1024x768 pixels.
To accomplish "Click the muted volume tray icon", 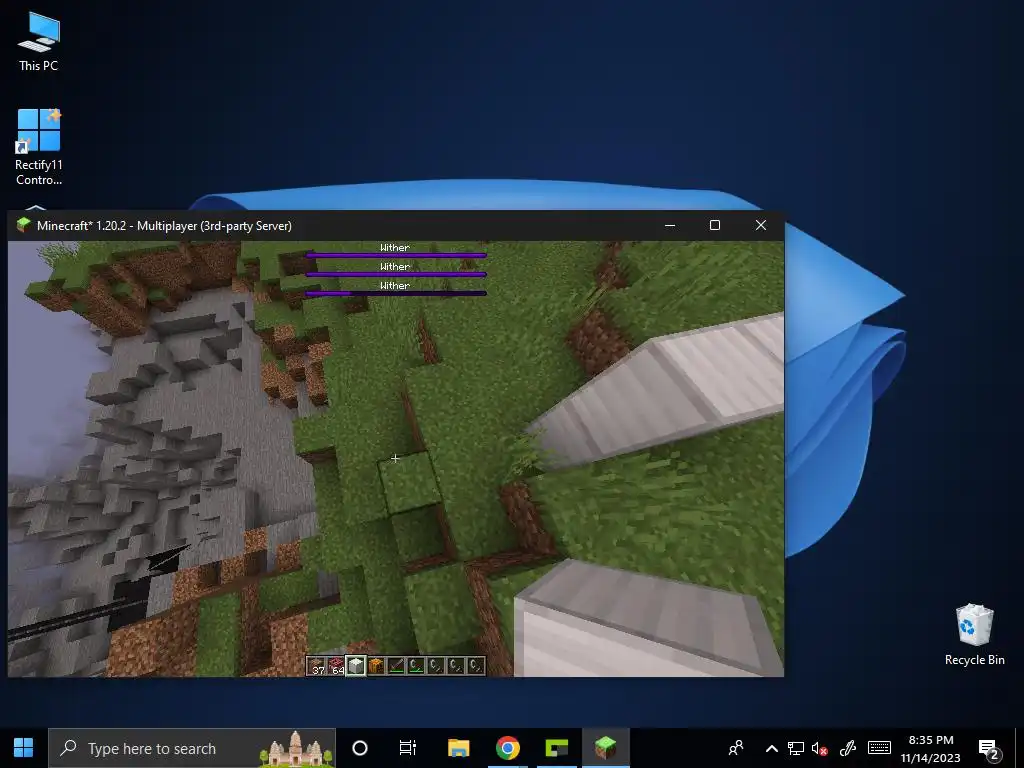I will (820, 748).
